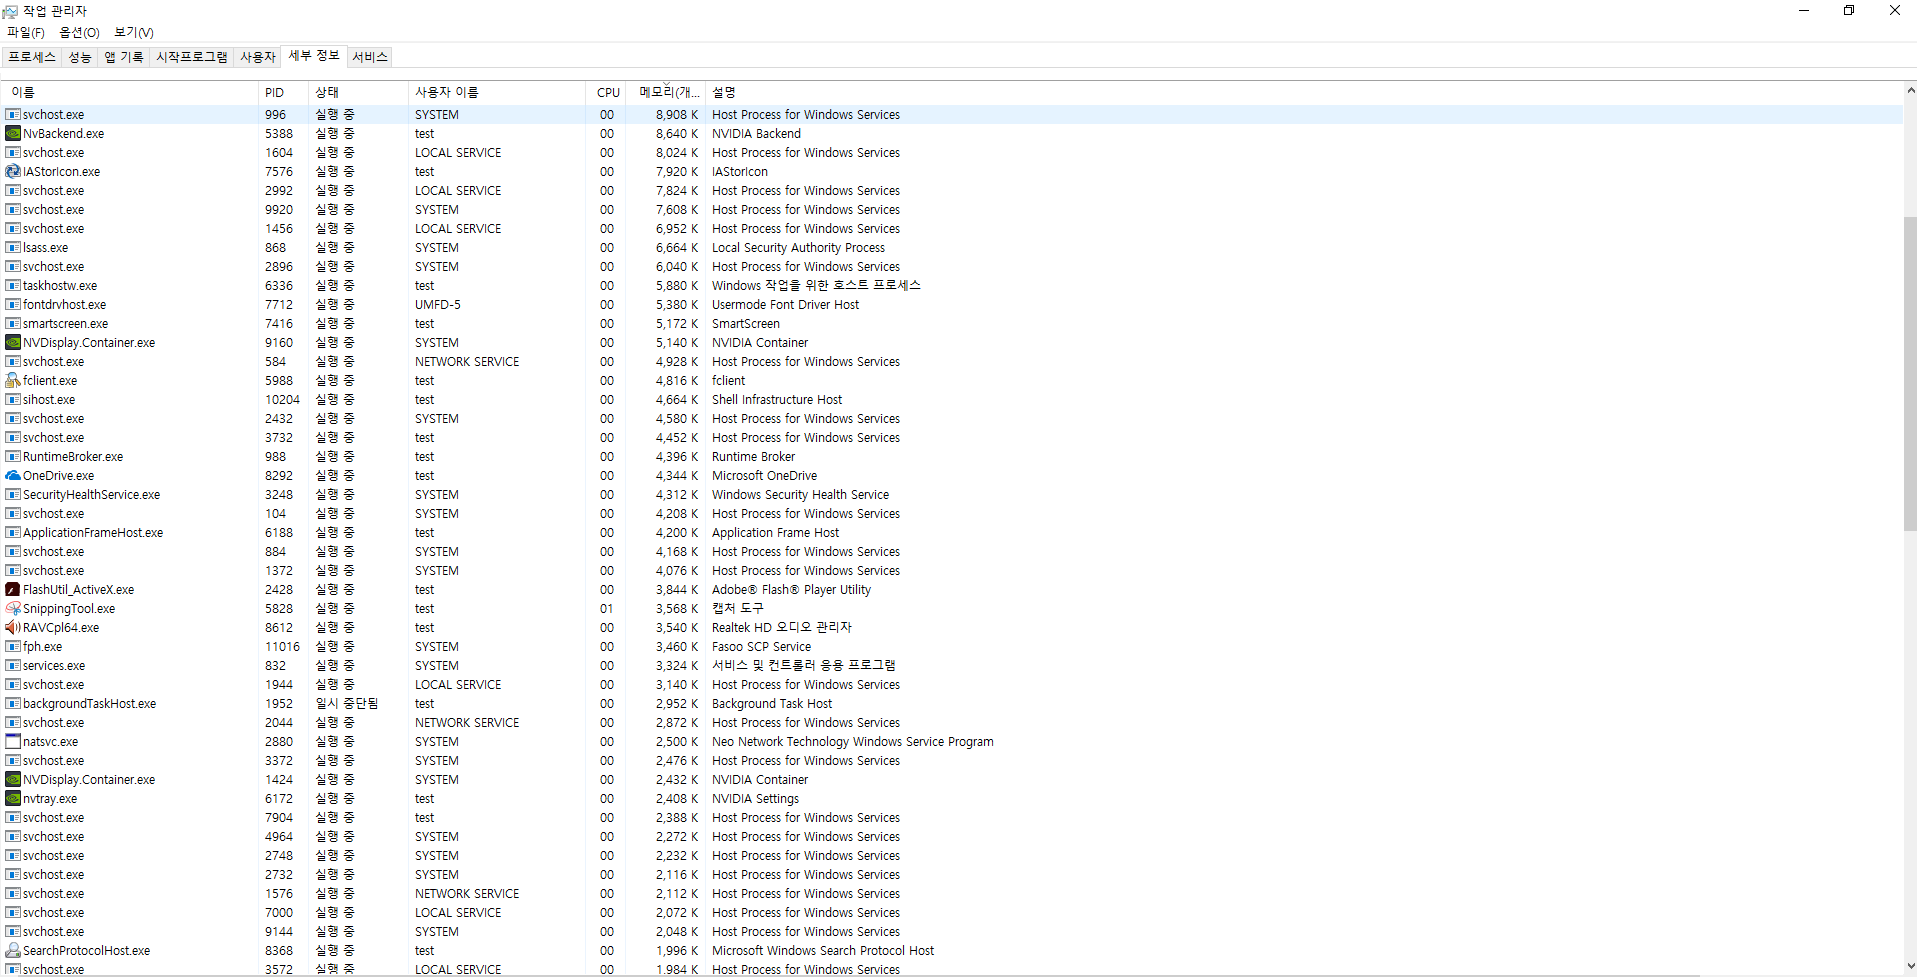Click the RuntimeBroker.exe process icon

point(13,457)
